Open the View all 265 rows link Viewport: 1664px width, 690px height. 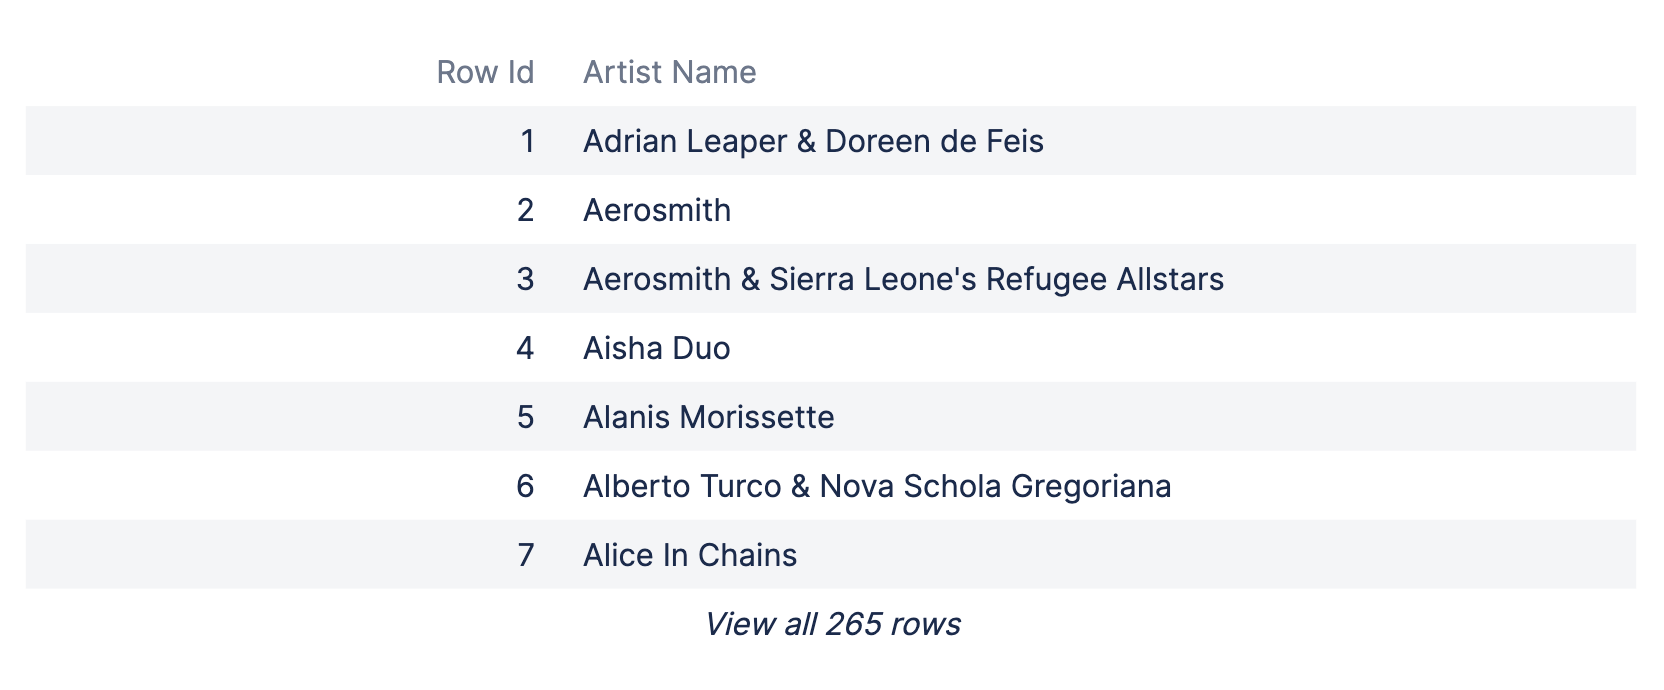[832, 624]
